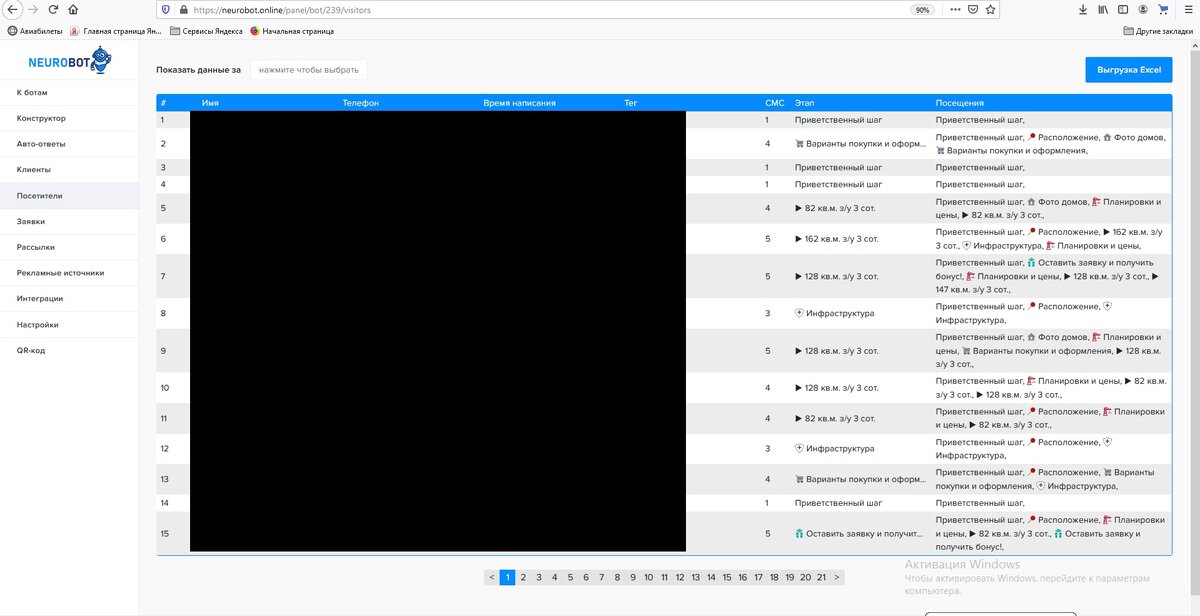Click row 6 stage 162 кв.м. з/у 3 сот.
This screenshot has height=616, width=1200.
[x=837, y=240]
